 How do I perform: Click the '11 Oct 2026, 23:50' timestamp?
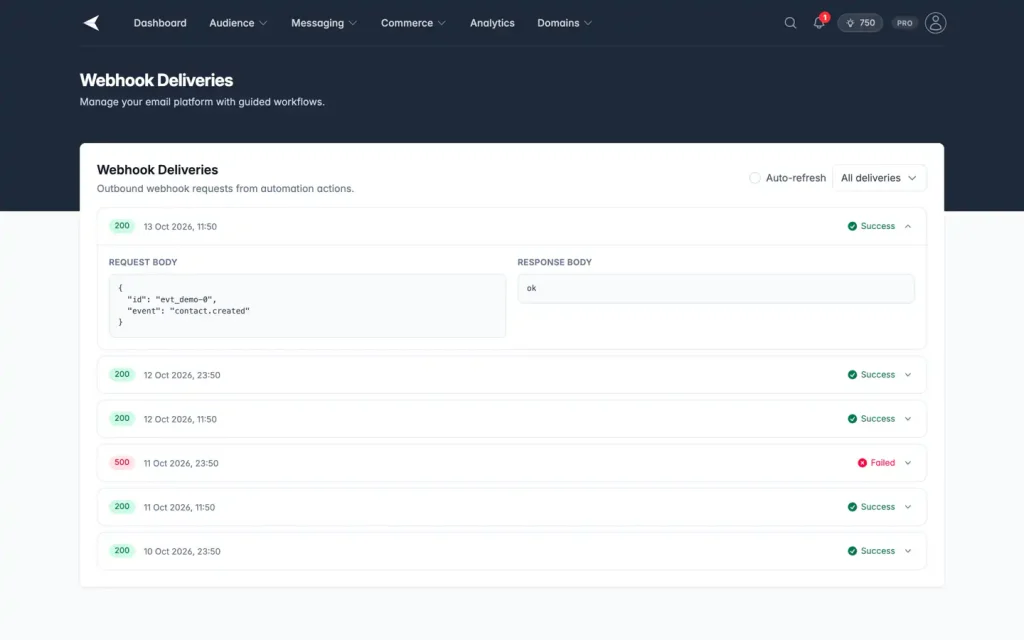[181, 463]
